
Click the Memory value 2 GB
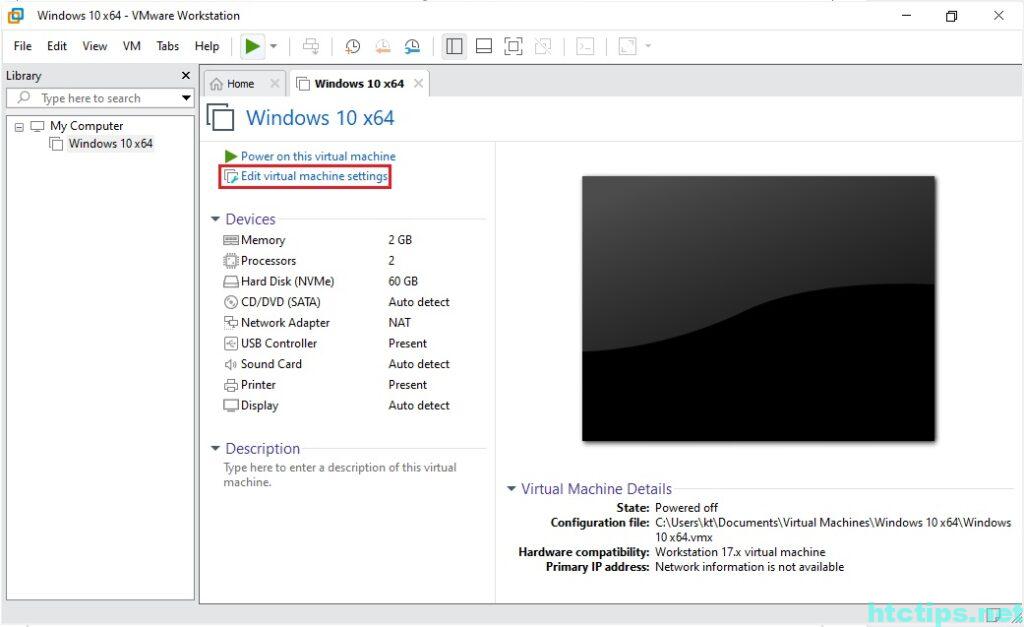coord(400,240)
